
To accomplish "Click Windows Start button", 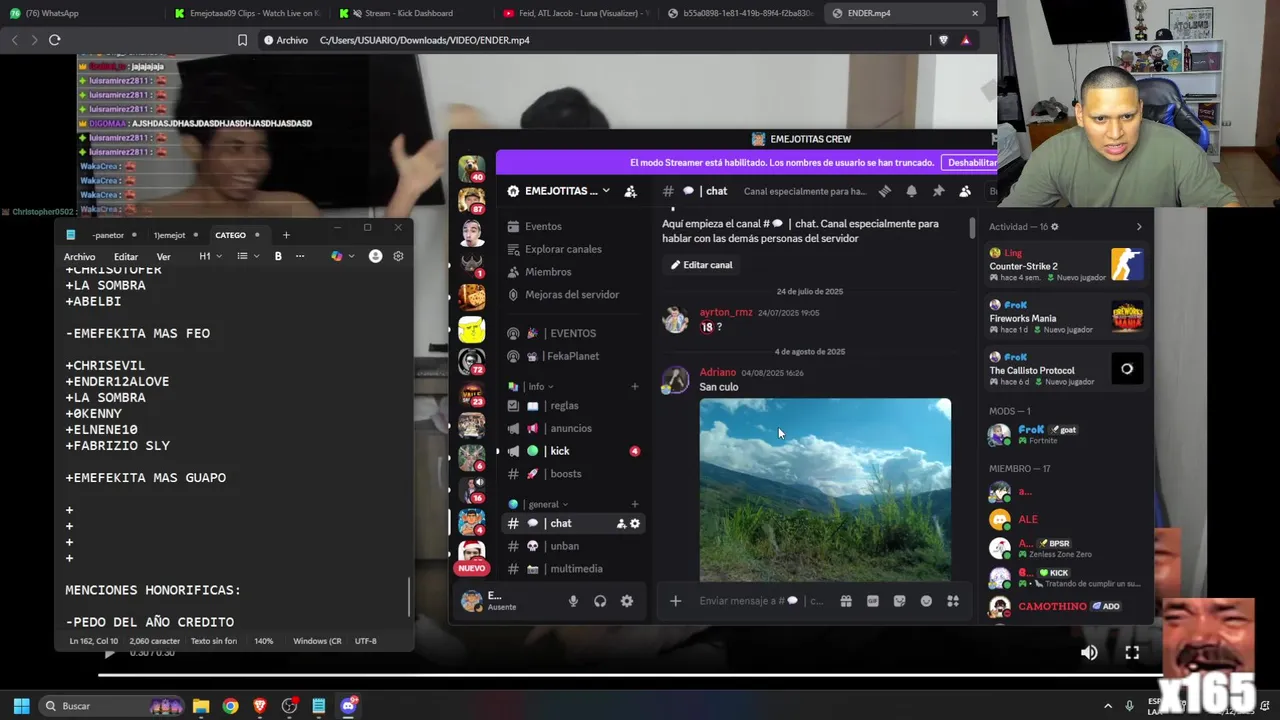I will click(x=21, y=706).
